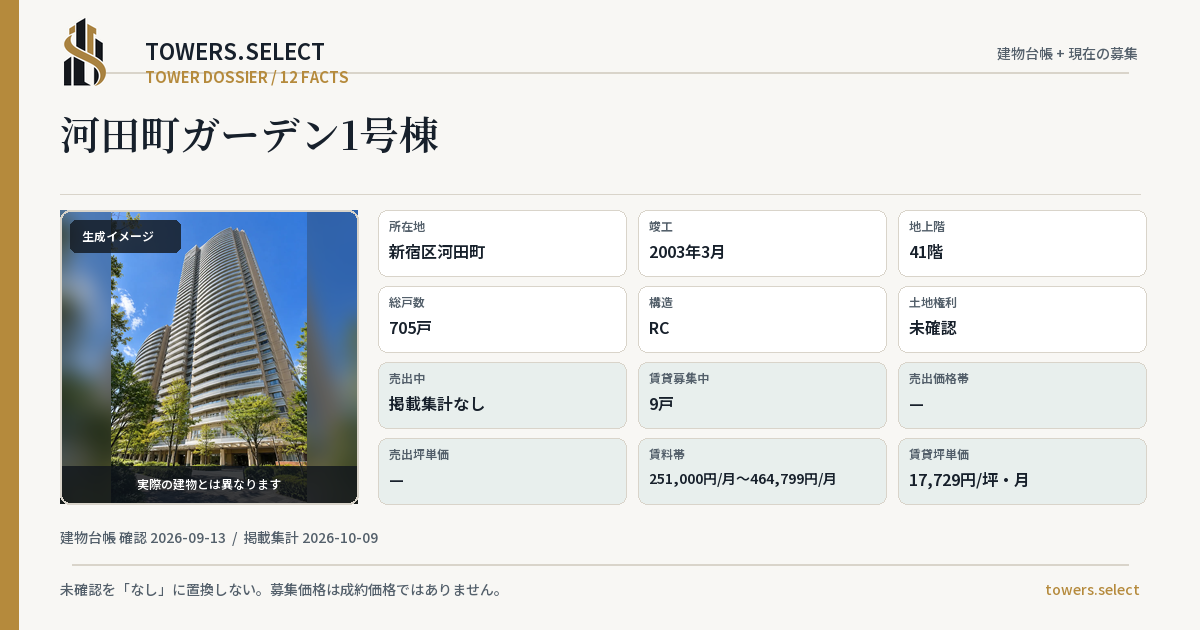Click the 売出坪単価 card

(x=502, y=471)
